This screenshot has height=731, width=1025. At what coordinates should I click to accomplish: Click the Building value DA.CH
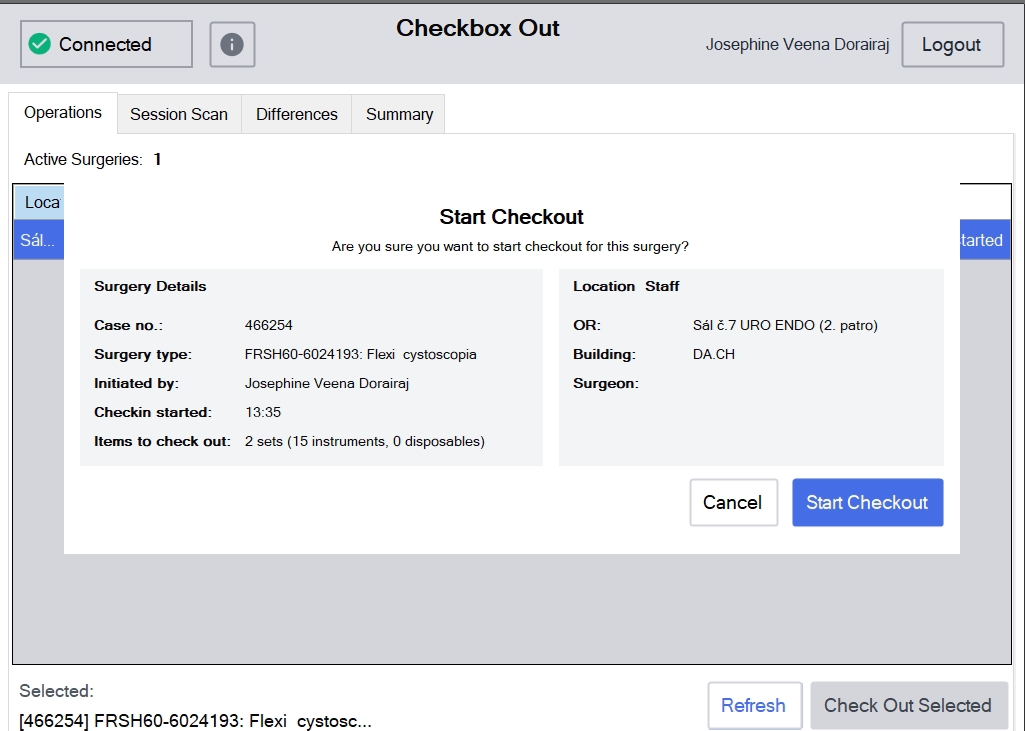714,354
